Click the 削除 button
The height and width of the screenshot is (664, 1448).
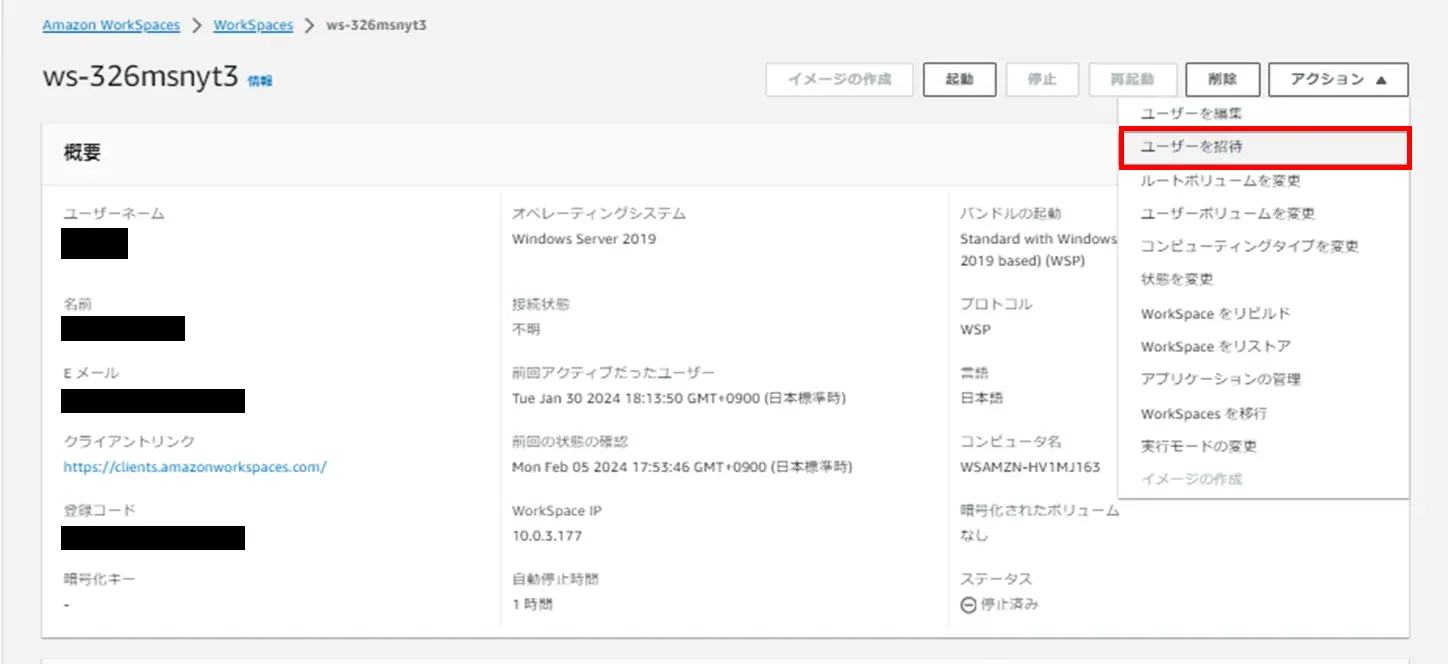pos(1222,80)
